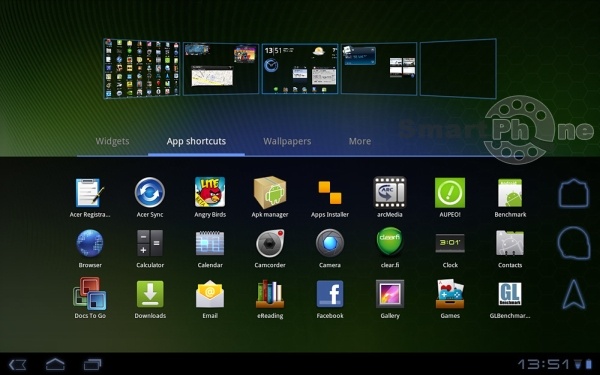The image size is (600, 375).
Task: Tap the Acer Sync icon
Action: tap(150, 192)
